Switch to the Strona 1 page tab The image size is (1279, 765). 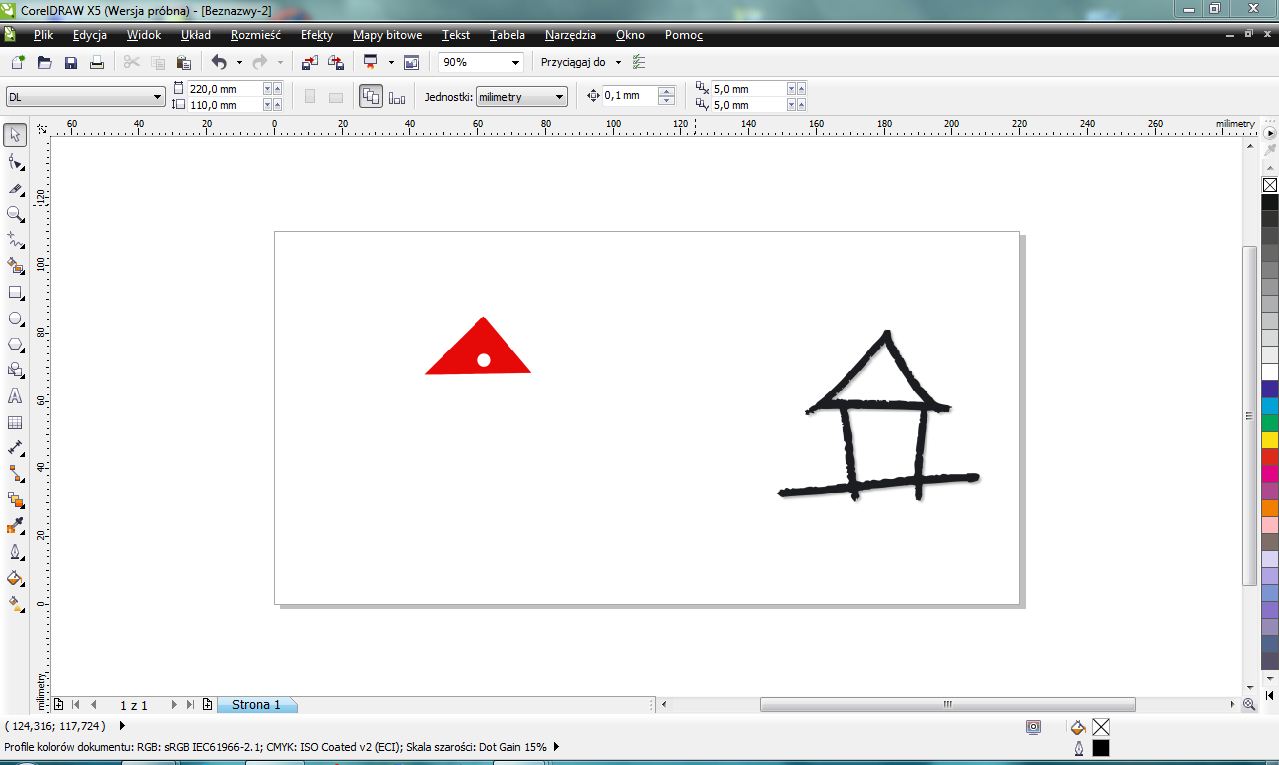coord(256,705)
